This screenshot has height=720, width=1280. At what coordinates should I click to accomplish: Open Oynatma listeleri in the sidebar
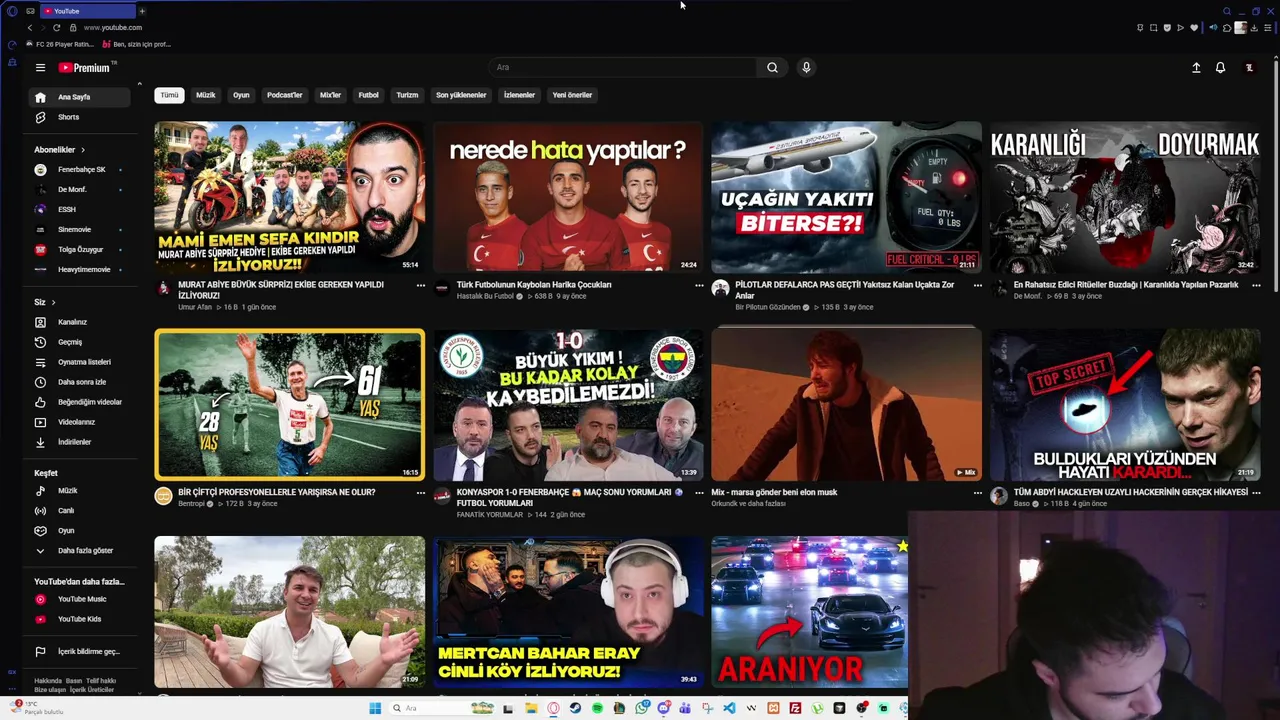coord(80,362)
